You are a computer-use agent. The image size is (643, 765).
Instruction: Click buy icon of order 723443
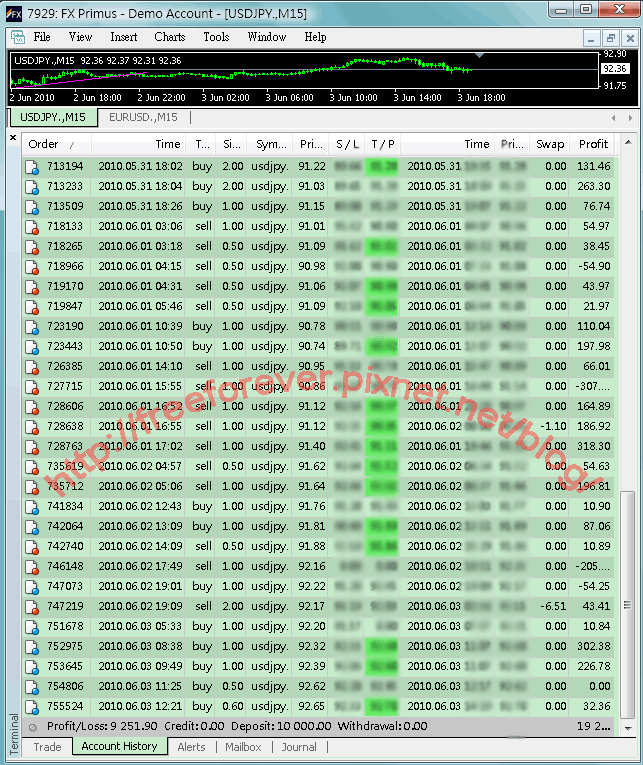pyautogui.click(x=32, y=347)
